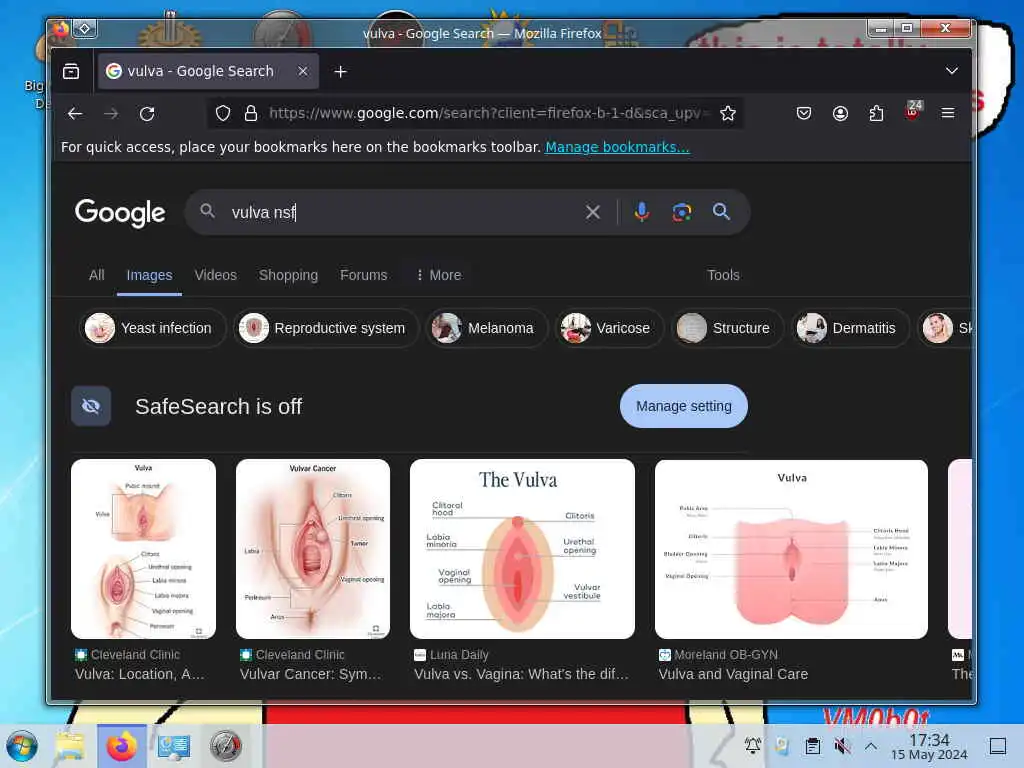Click the Vulva vs. Vagina result title
Viewport: 1024px width, 768px height.
click(x=521, y=674)
